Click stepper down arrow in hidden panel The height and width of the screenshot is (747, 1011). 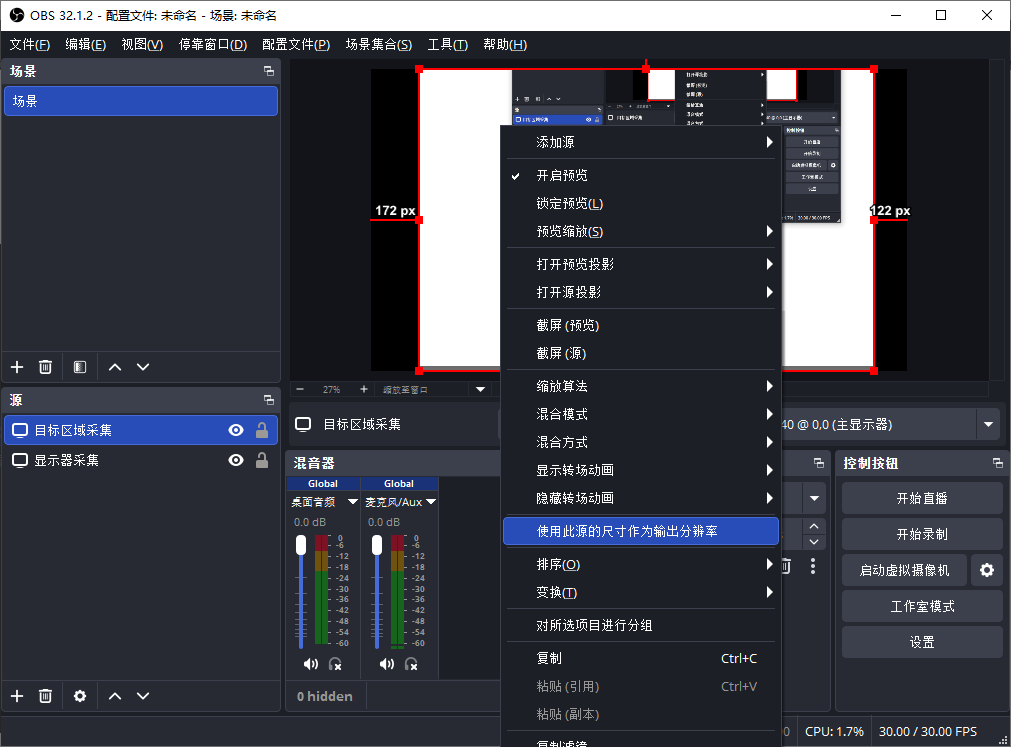tap(814, 541)
